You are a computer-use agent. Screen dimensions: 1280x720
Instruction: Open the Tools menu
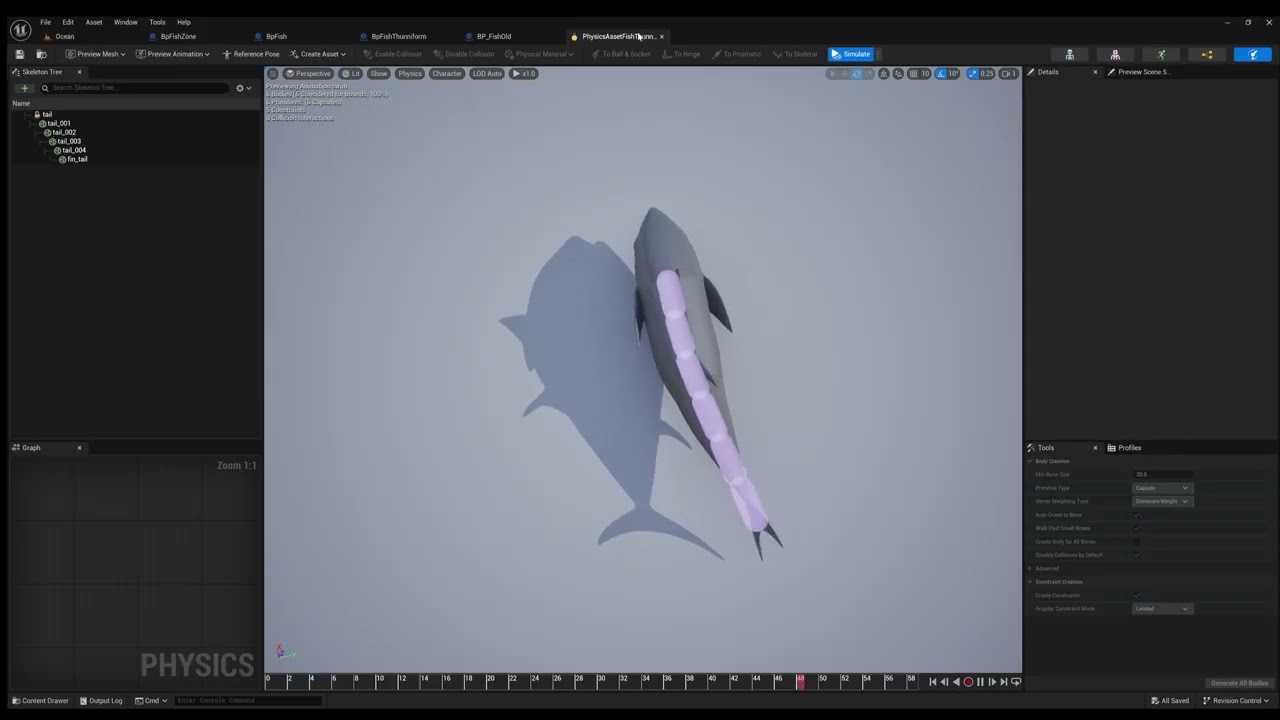157,22
